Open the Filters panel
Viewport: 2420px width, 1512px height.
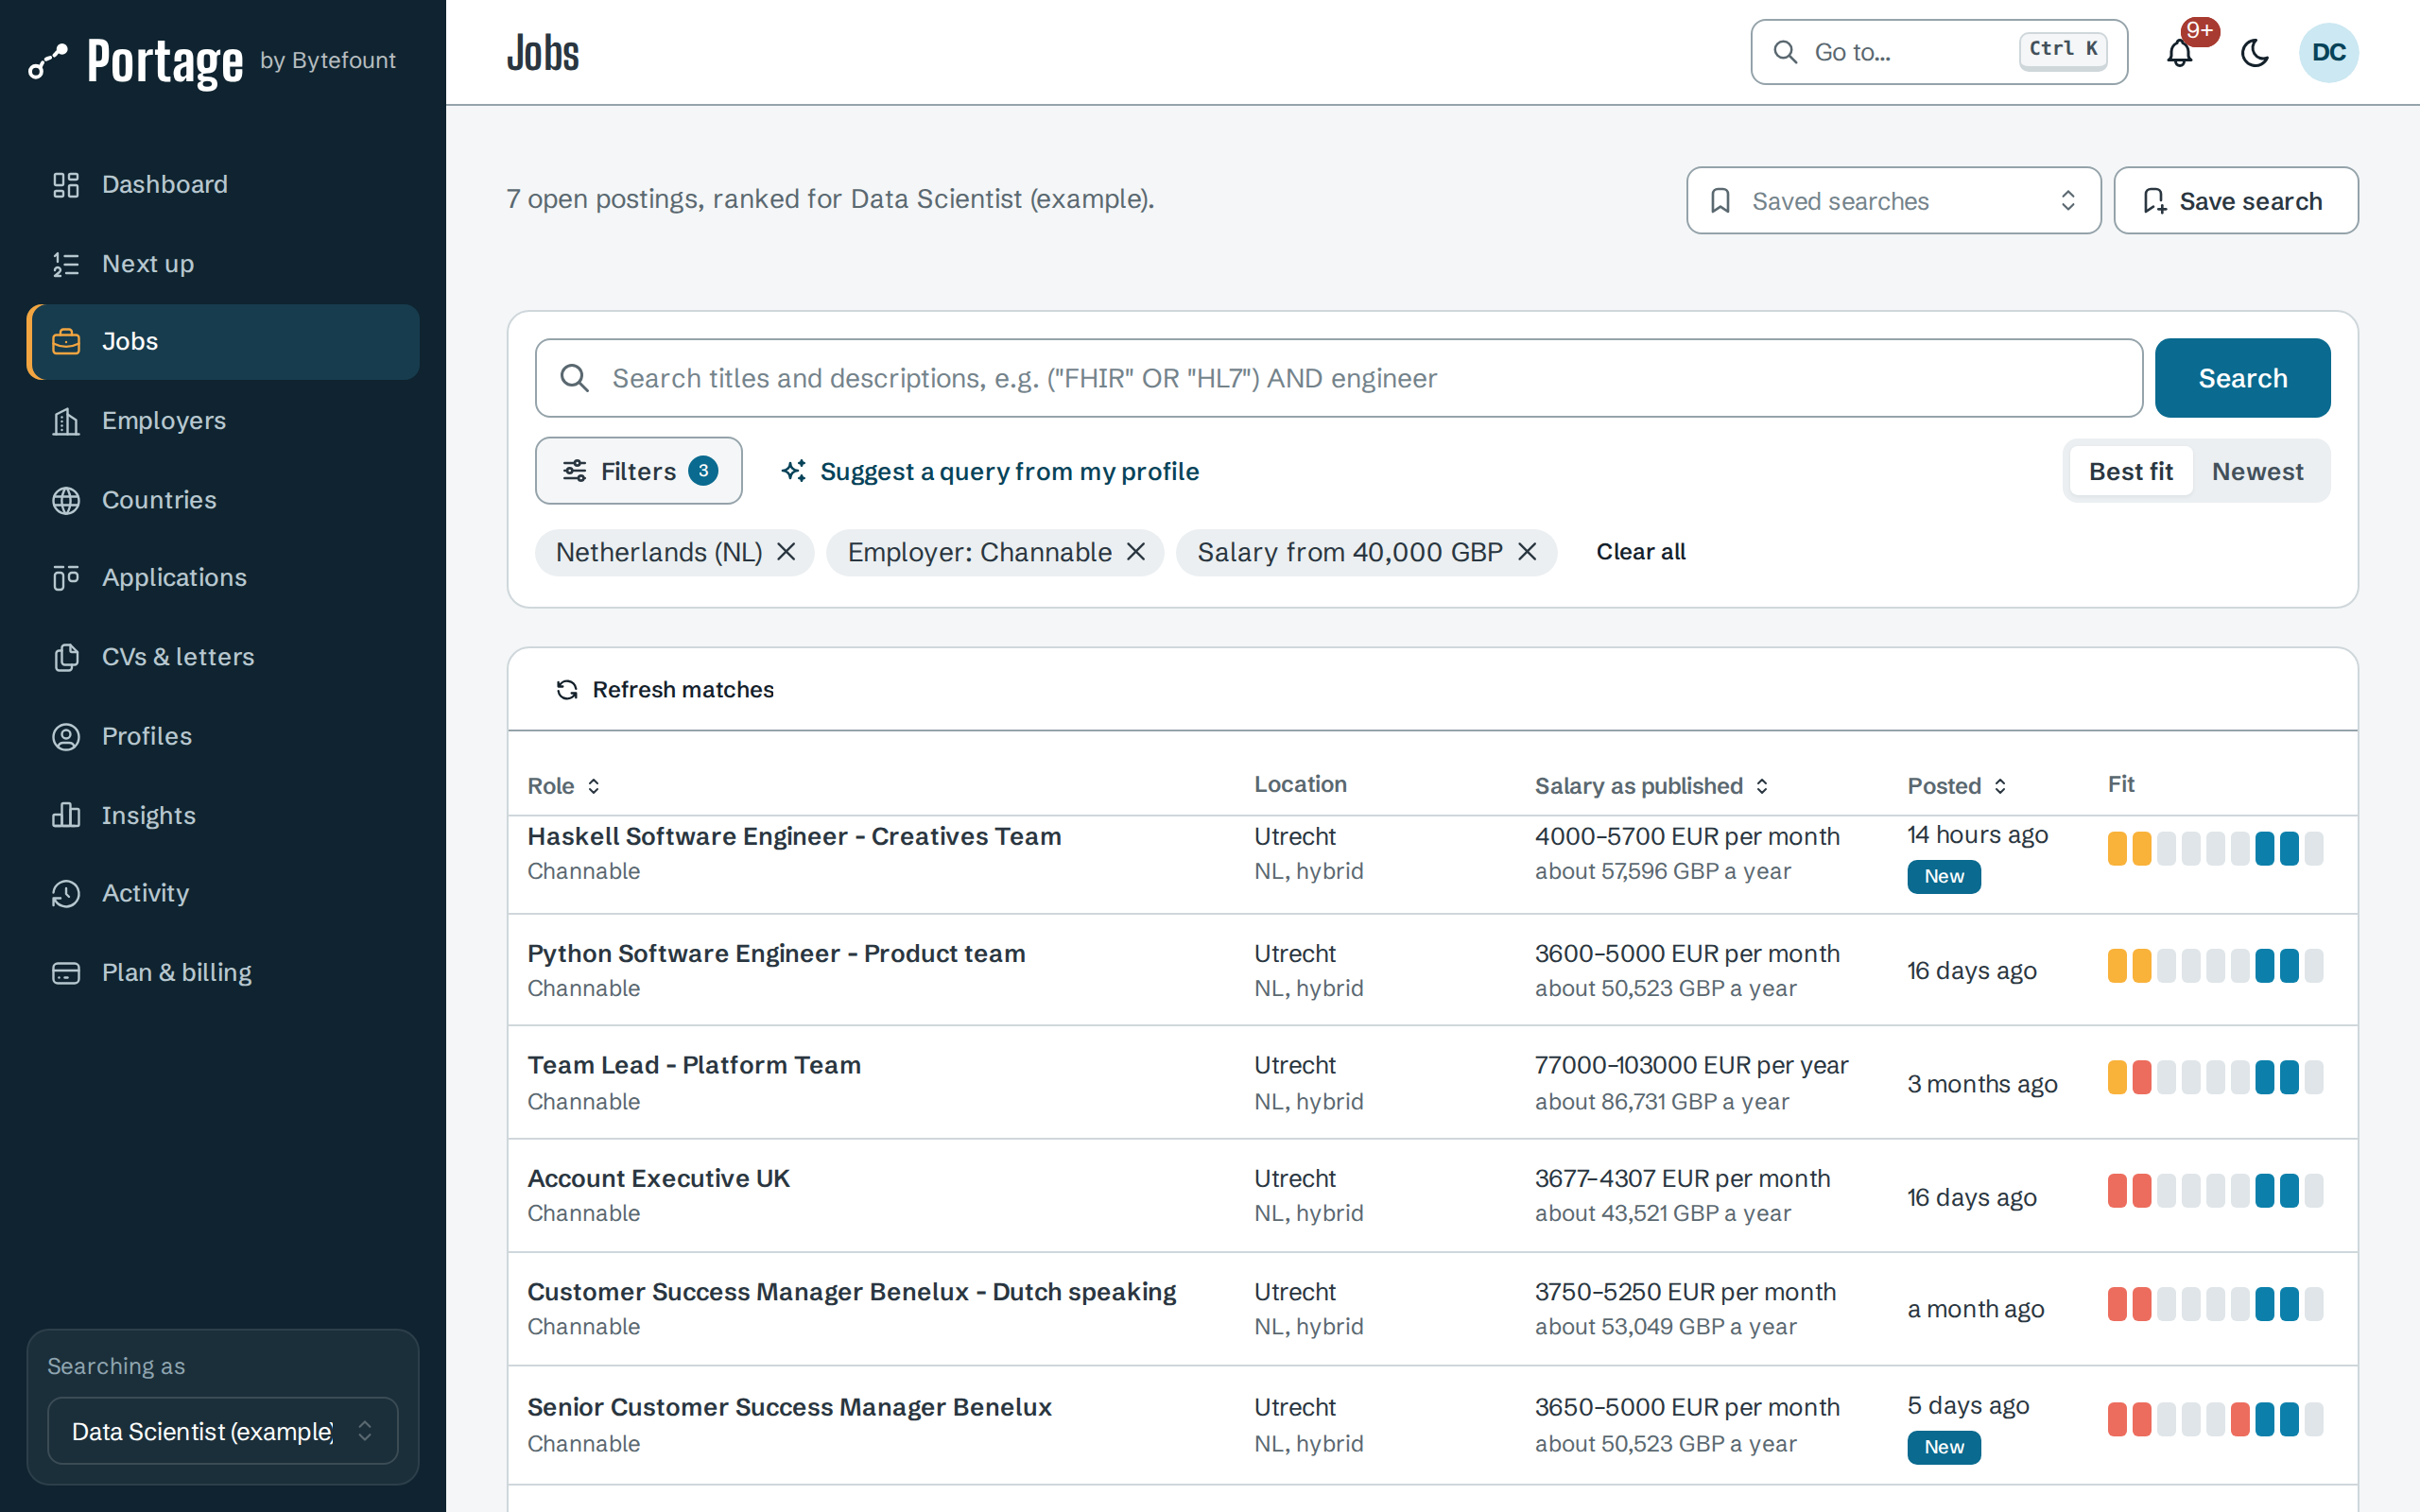click(x=638, y=471)
